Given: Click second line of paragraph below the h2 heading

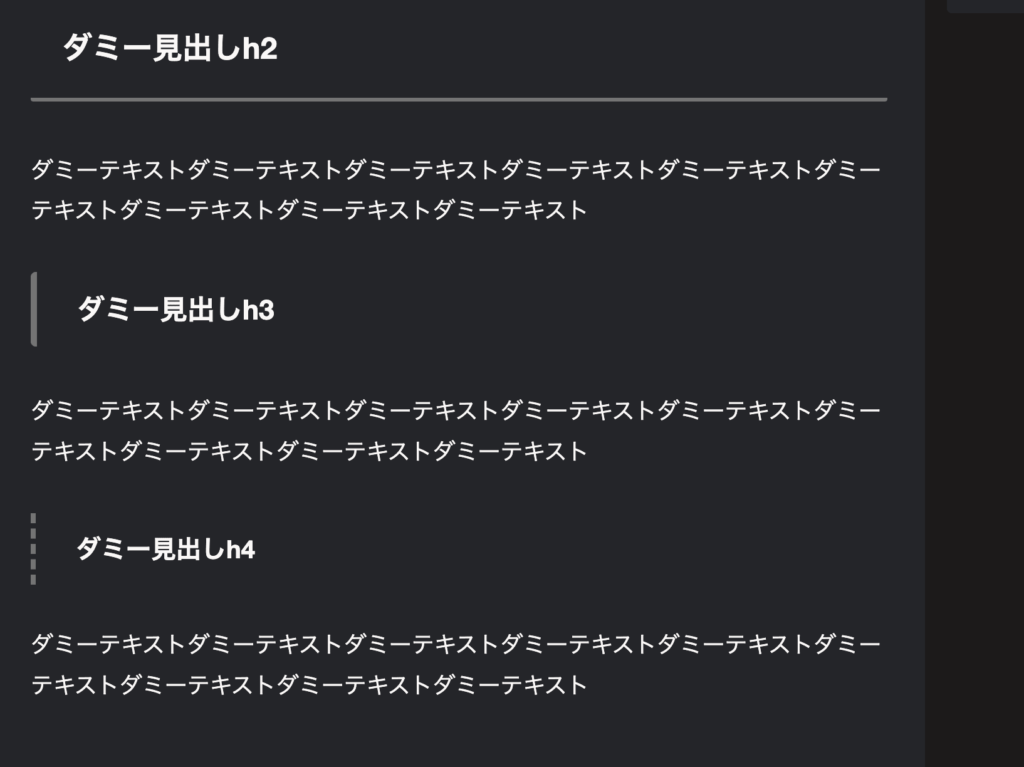Looking at the screenshot, I should pyautogui.click(x=309, y=210).
